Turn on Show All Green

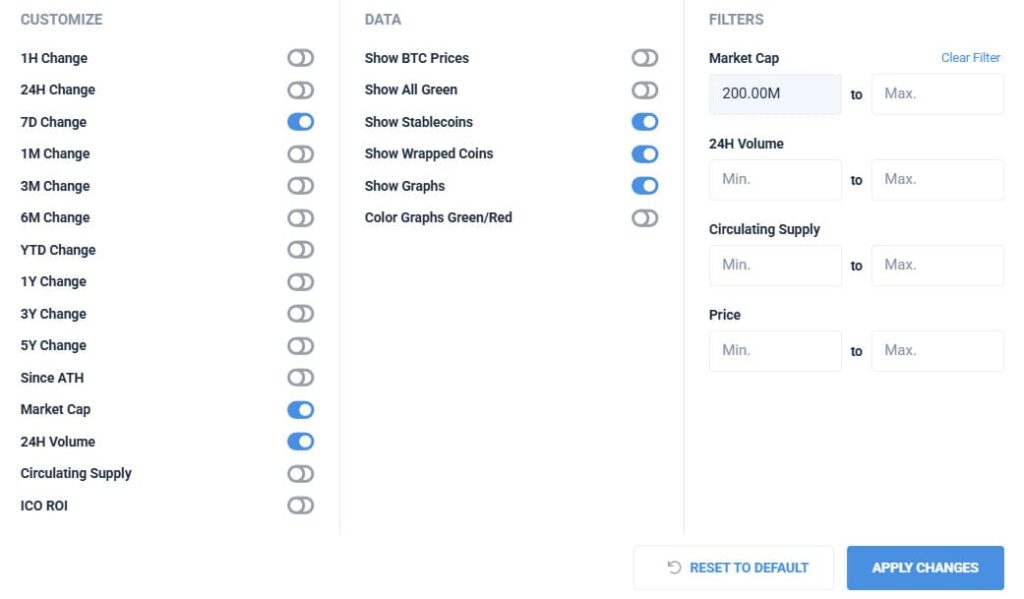coord(645,90)
